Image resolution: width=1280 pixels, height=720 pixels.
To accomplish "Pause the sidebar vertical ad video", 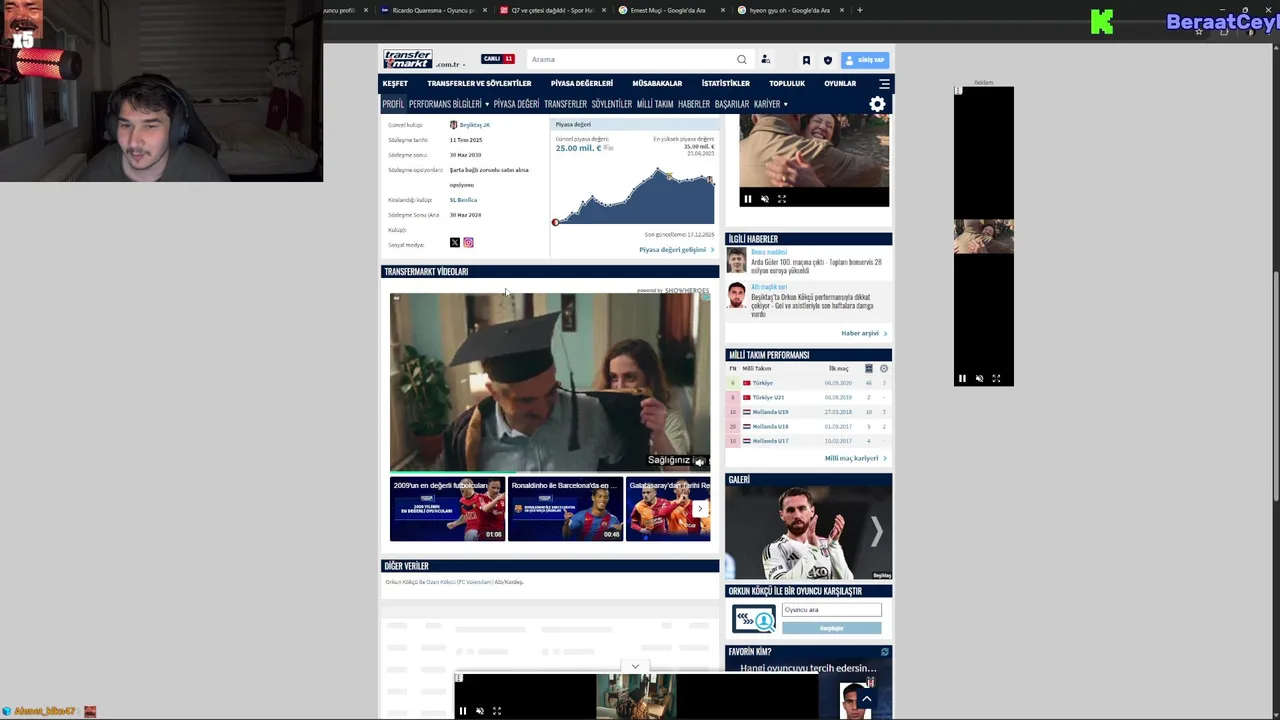I will click(962, 379).
